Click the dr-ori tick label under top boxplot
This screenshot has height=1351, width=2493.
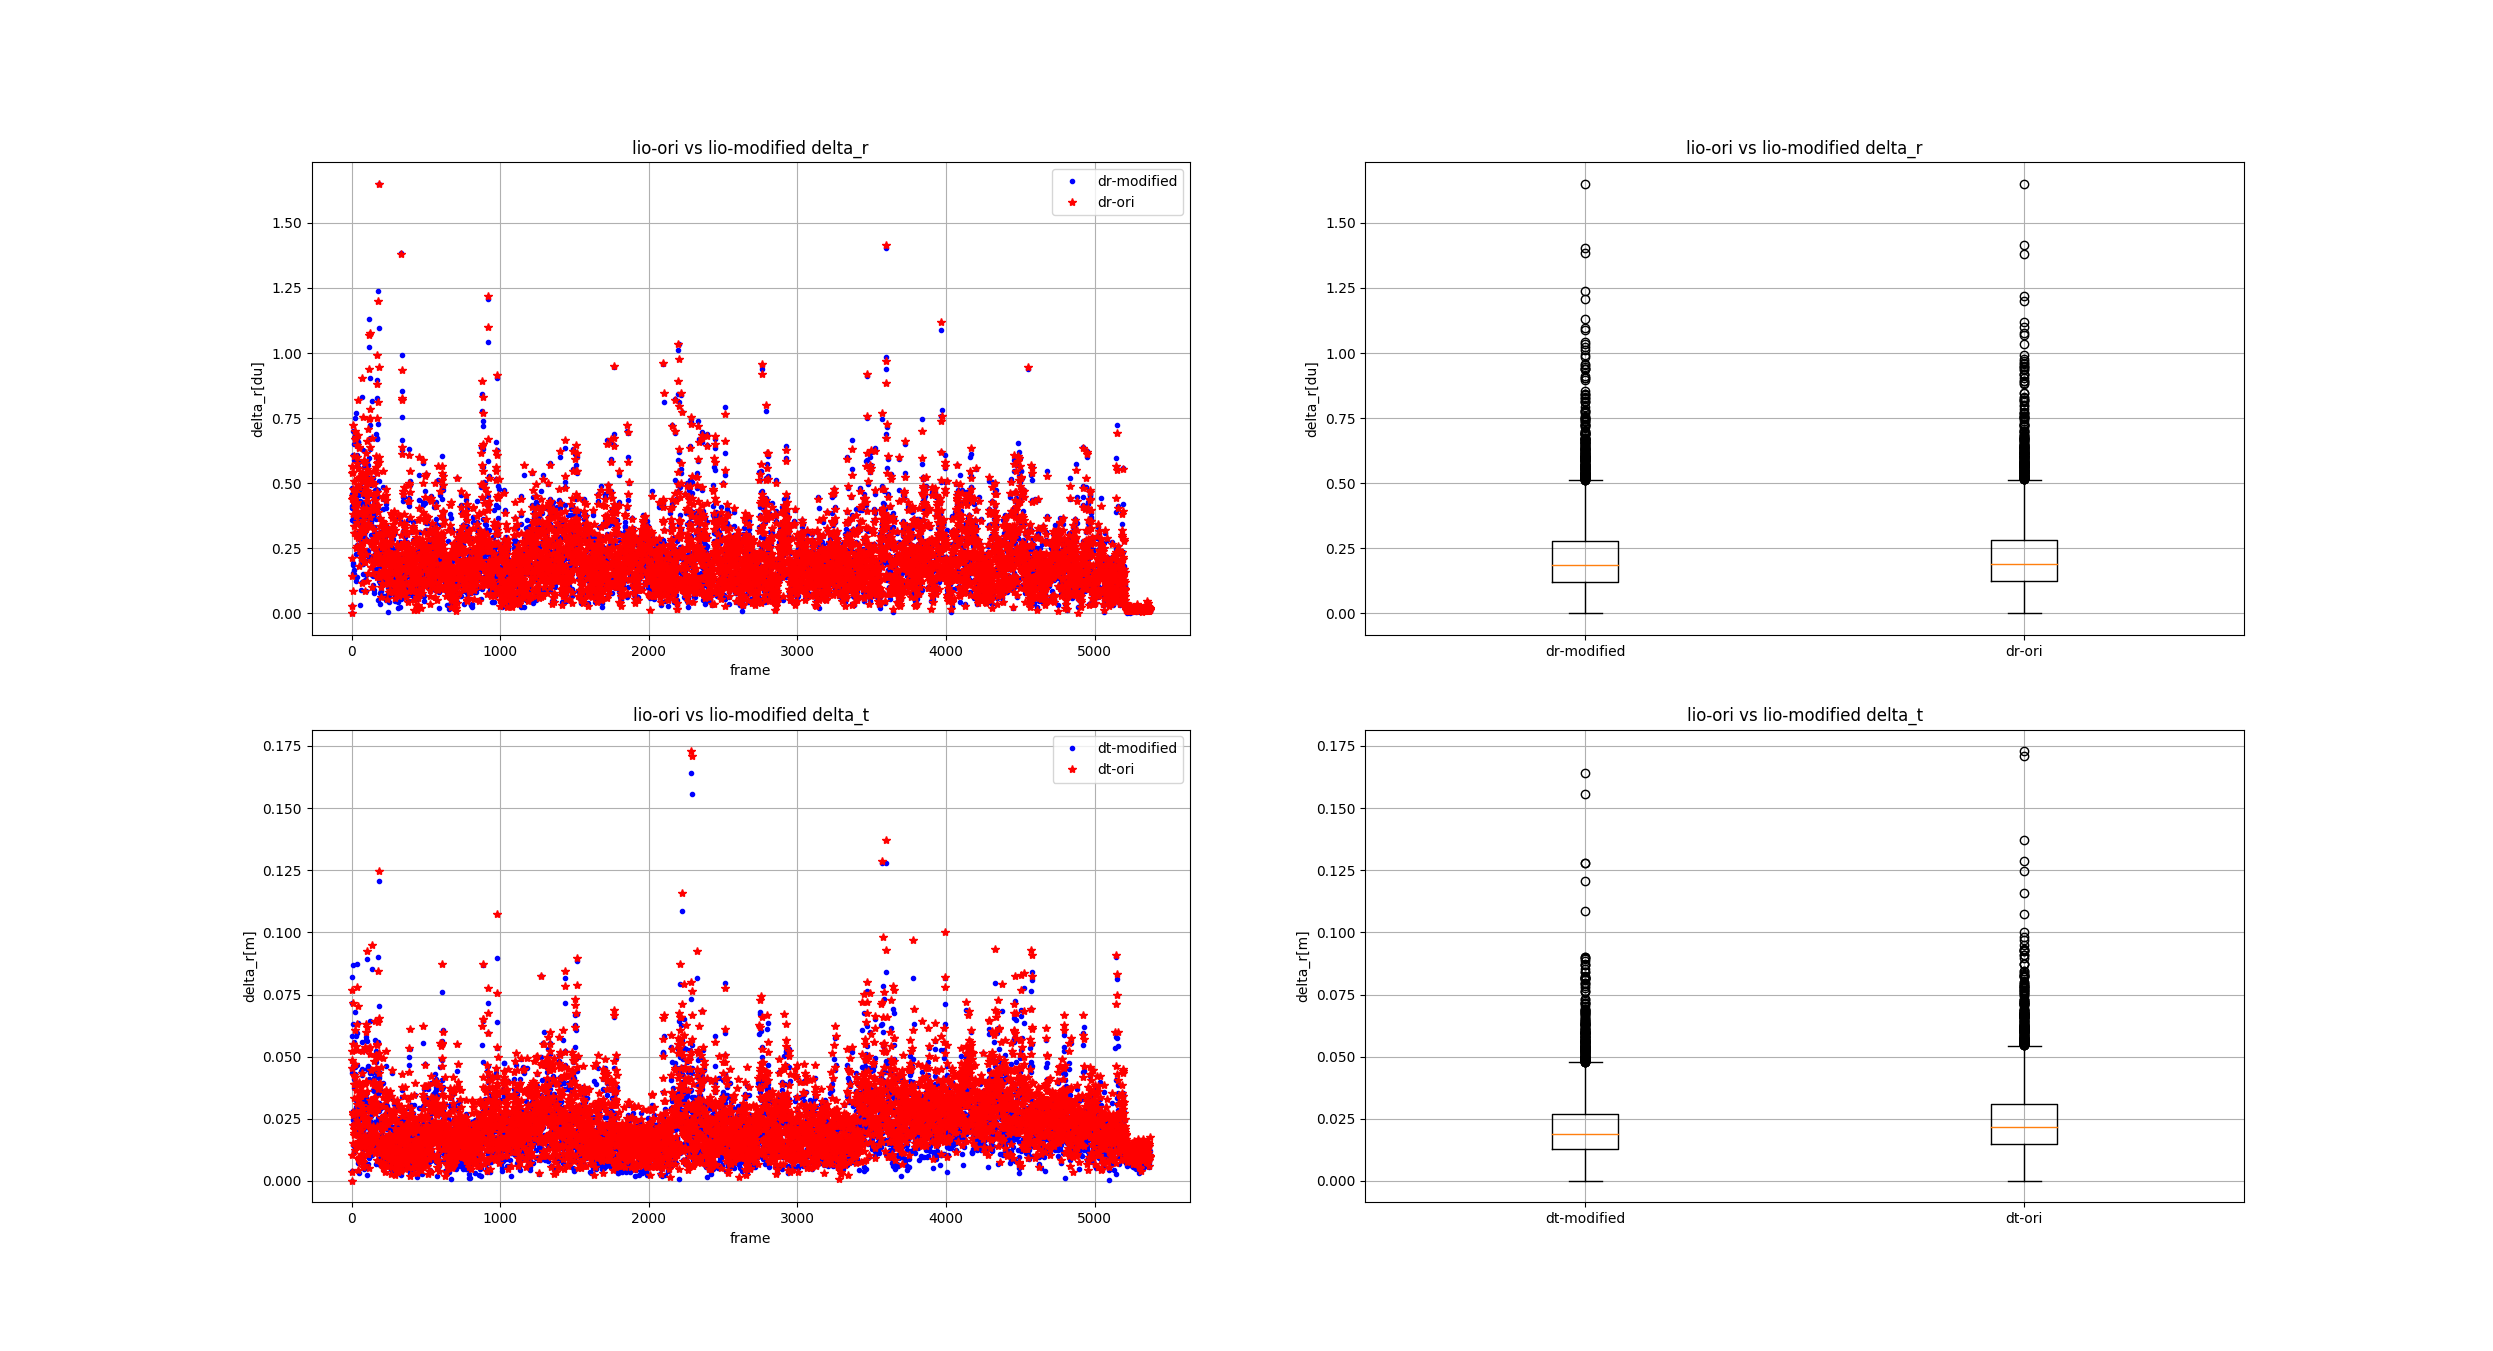coord(2023,651)
